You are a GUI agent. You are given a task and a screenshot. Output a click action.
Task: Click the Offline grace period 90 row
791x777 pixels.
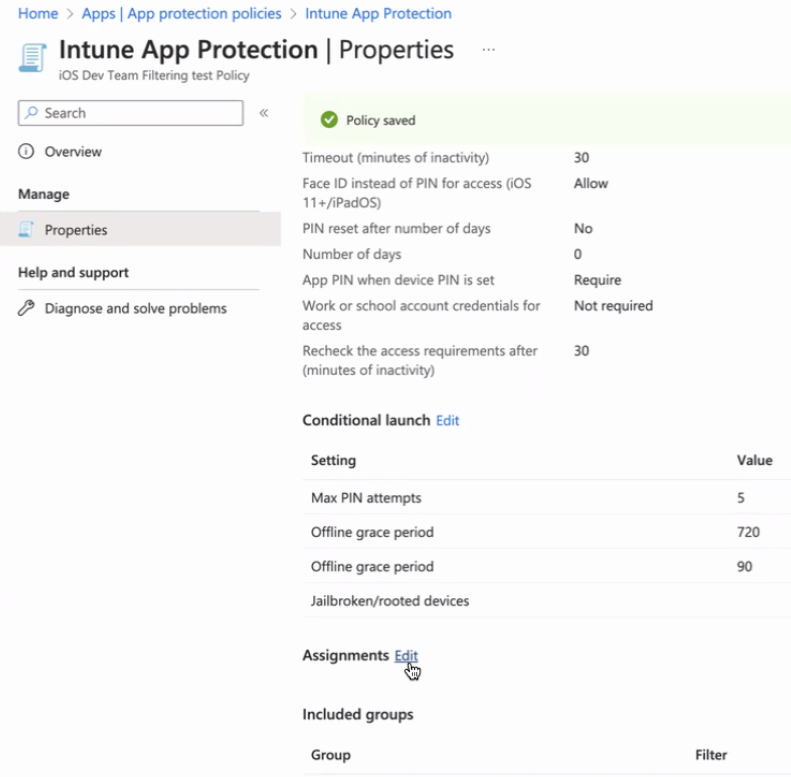coord(546,567)
